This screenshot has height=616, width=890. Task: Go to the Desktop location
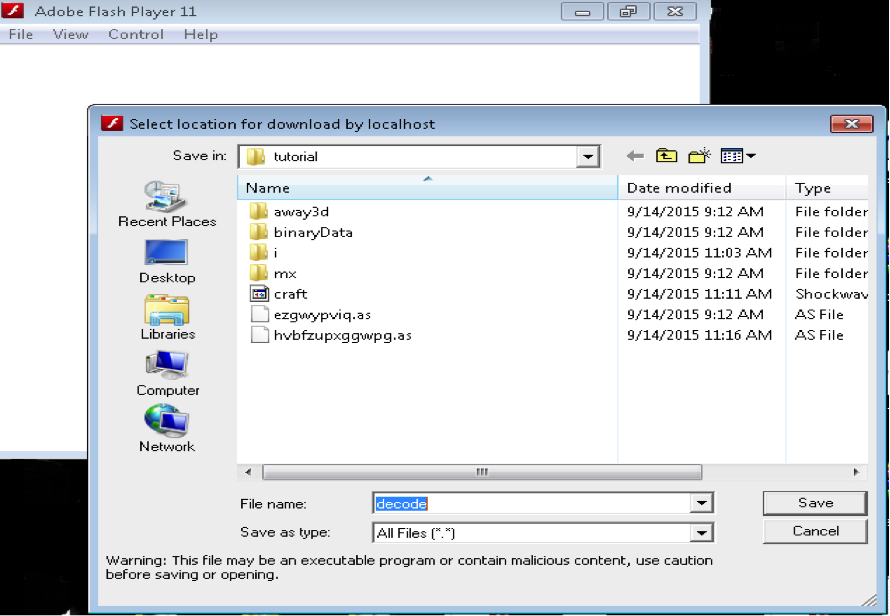tap(167, 261)
